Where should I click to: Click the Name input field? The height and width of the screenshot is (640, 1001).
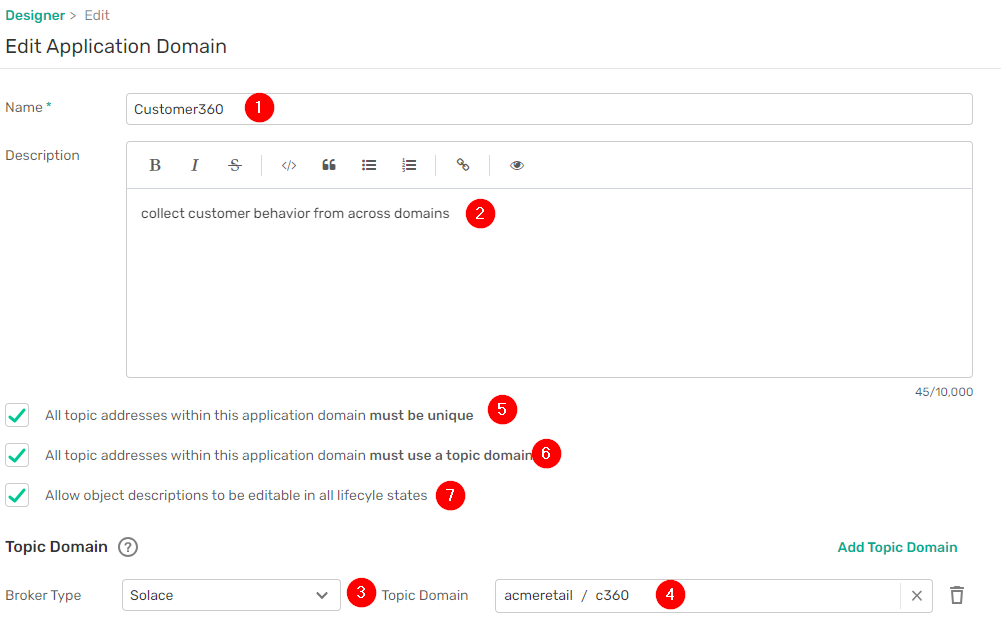point(600,109)
